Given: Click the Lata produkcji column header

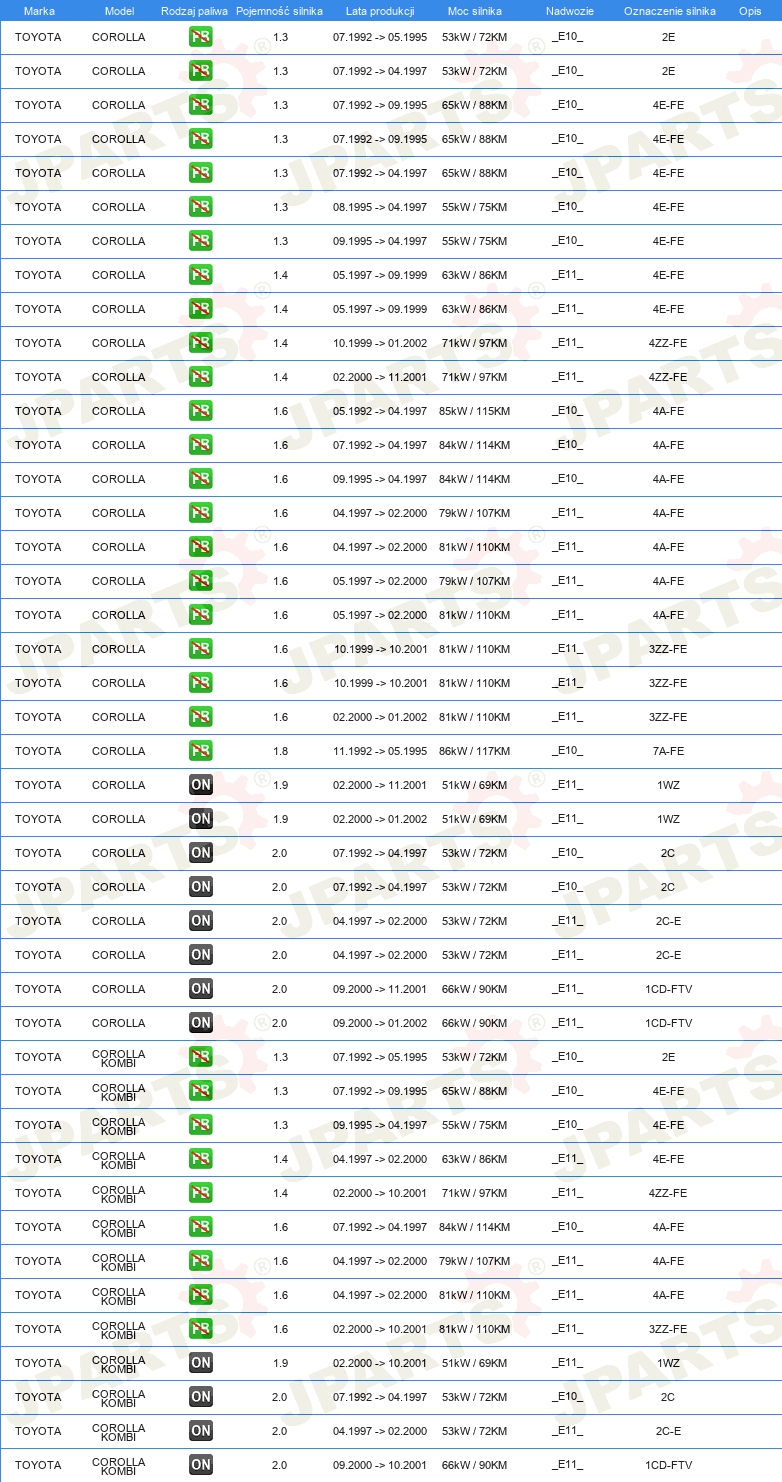Looking at the screenshot, I should pyautogui.click(x=380, y=11).
